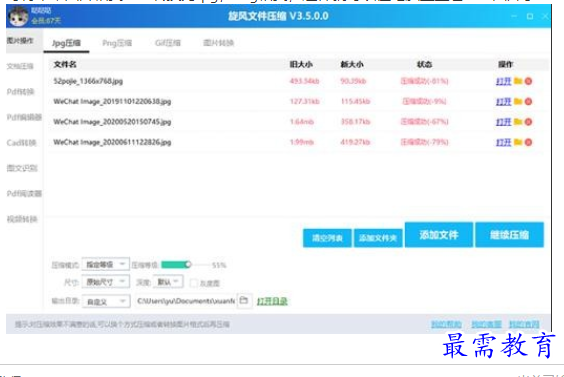Open the 尺寸 dropdown showing 原始尺寸
The image size is (564, 377).
105,282
